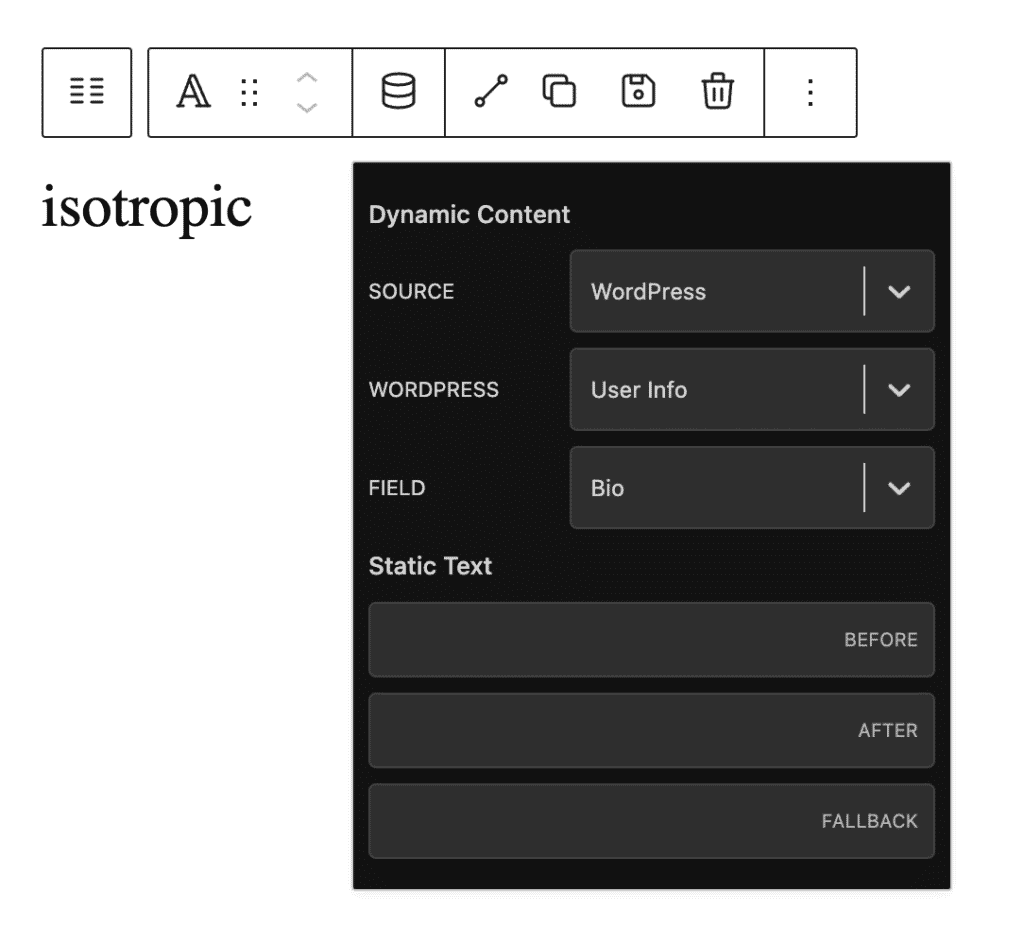The width and height of the screenshot is (1024, 943).
Task: Click the duplicate block icon
Action: (x=559, y=91)
